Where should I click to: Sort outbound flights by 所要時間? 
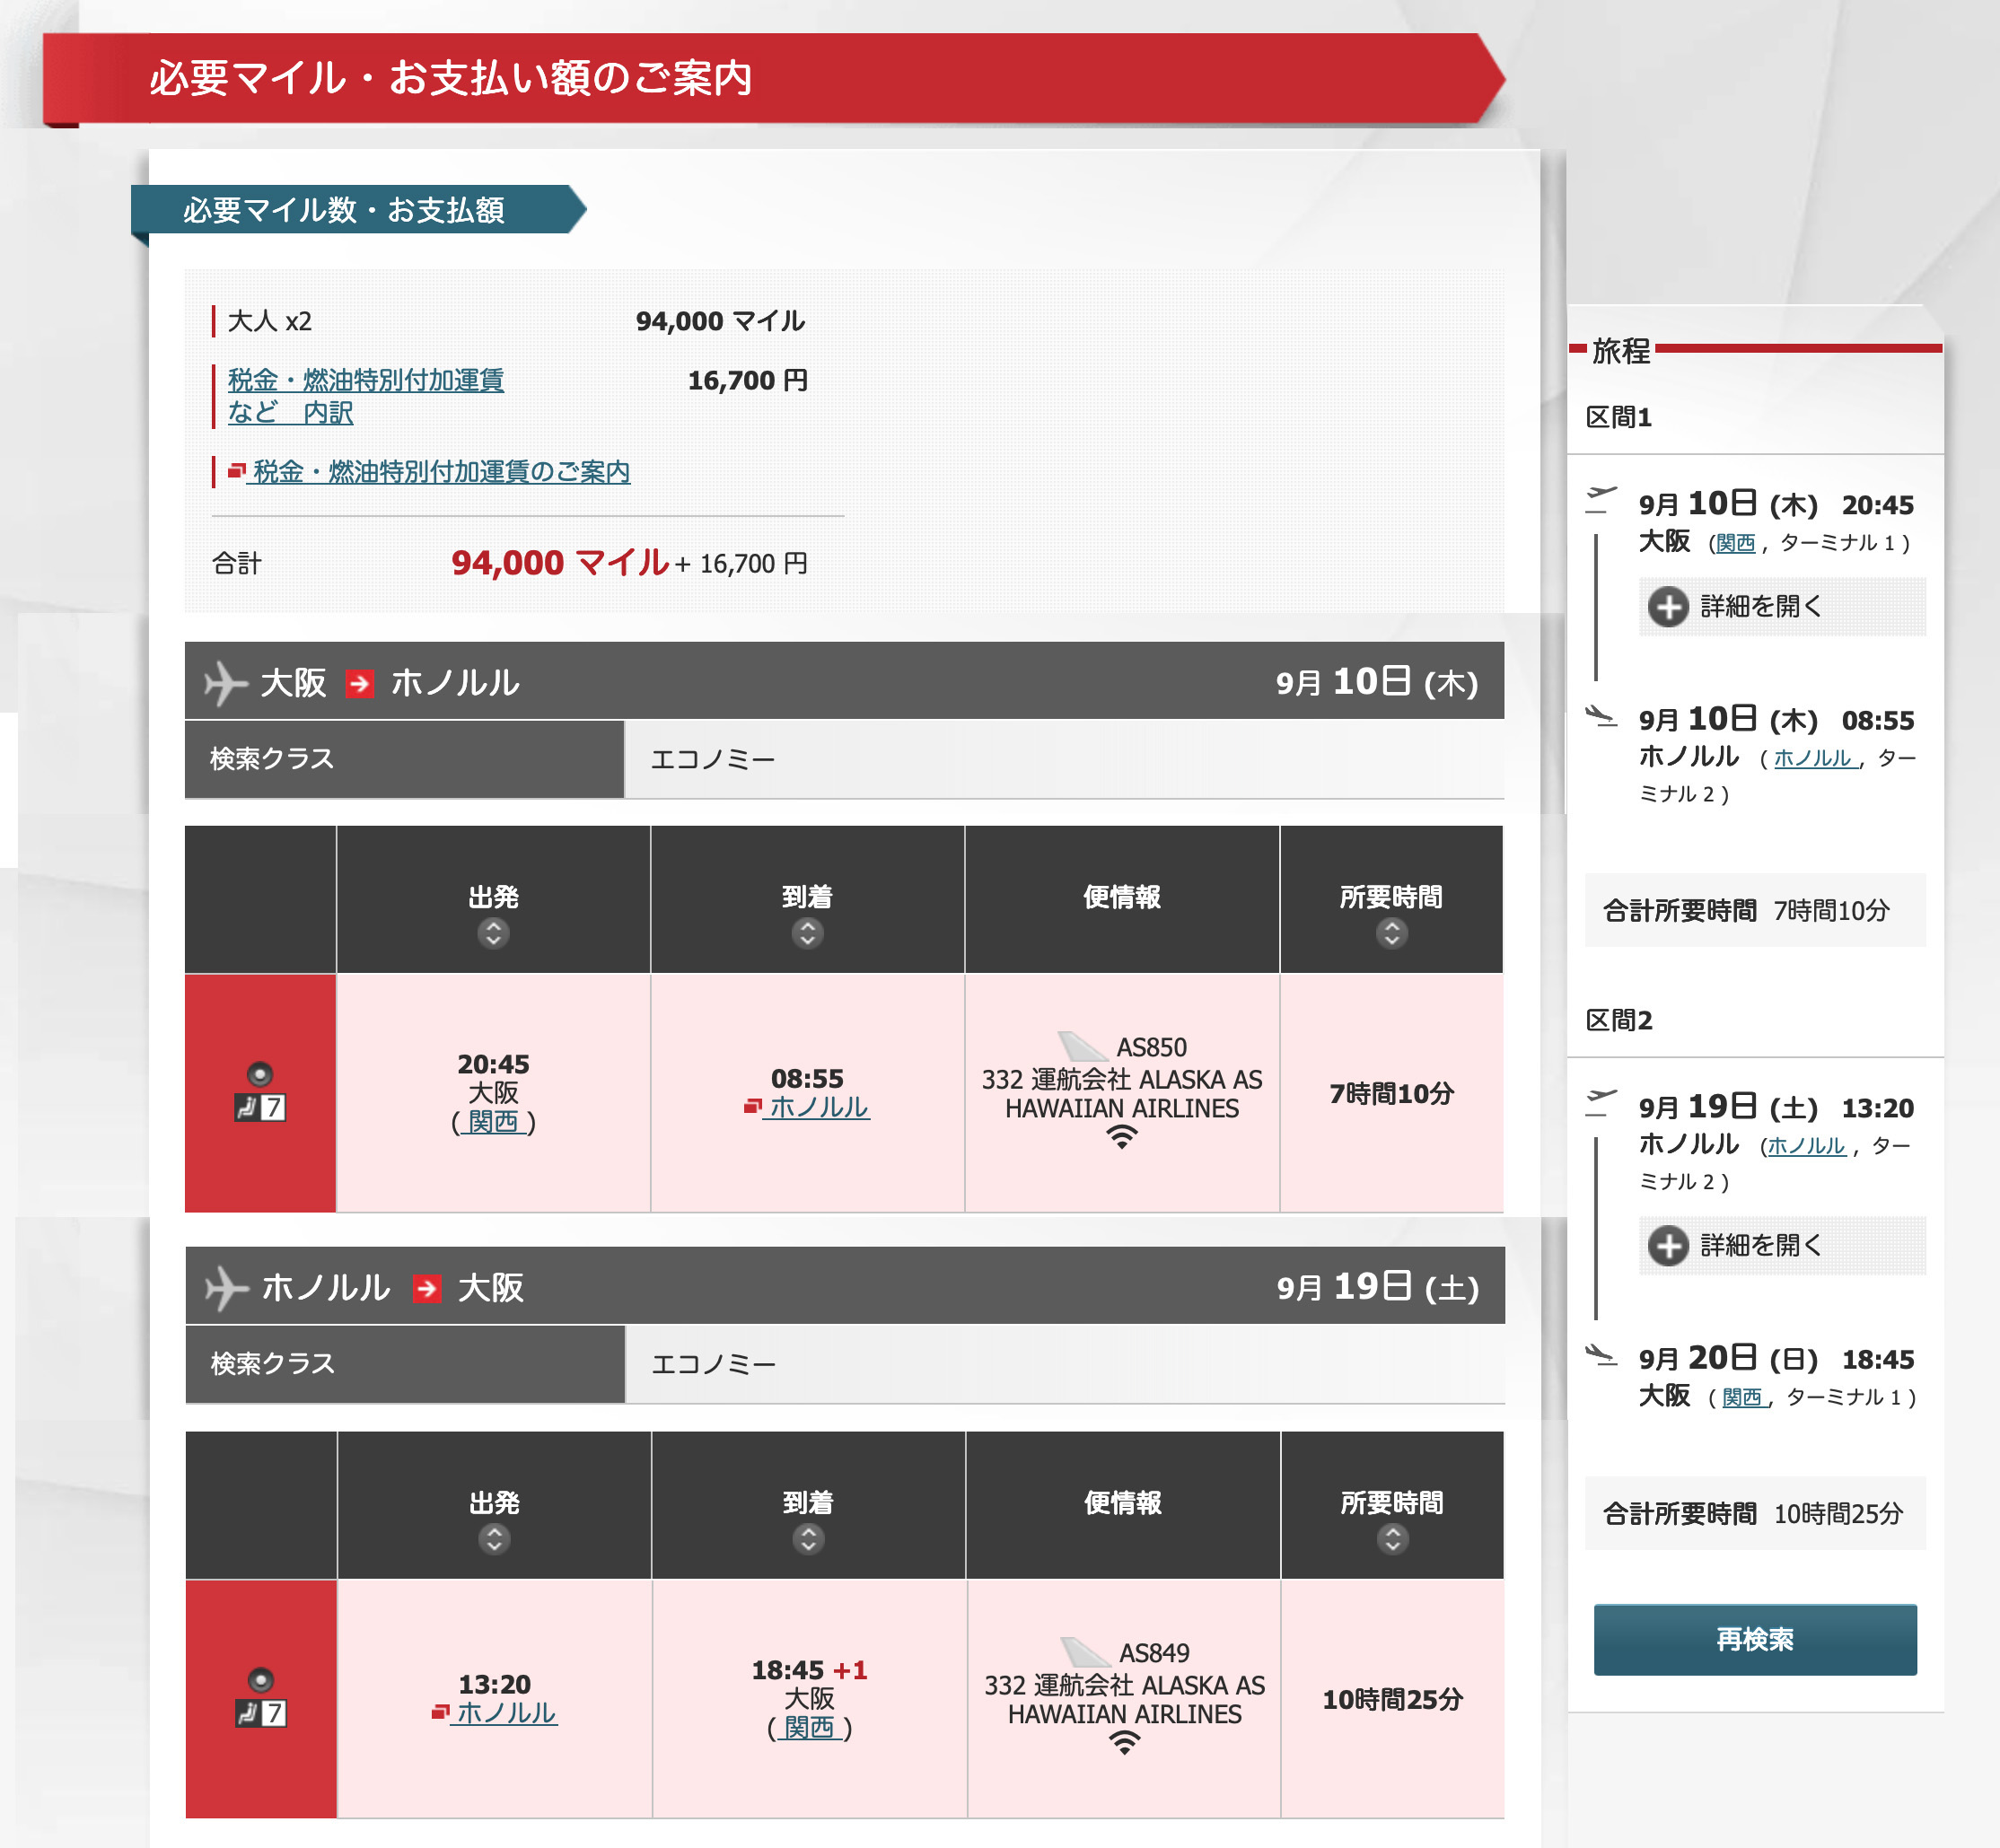1391,933
